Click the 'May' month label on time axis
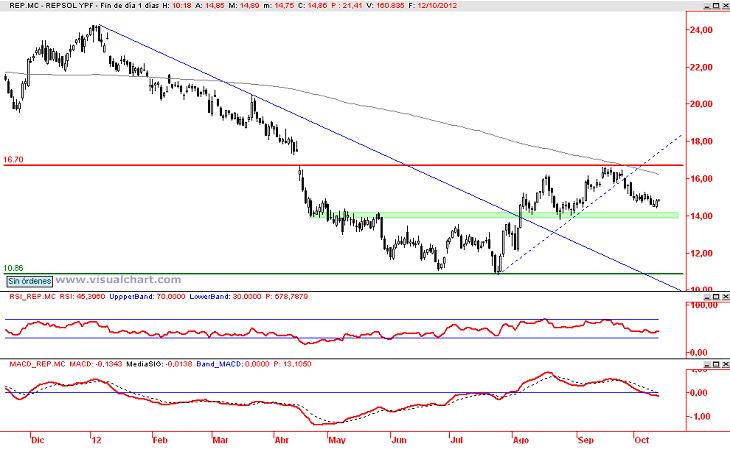Image resolution: width=730 pixels, height=454 pixels. pyautogui.click(x=337, y=440)
